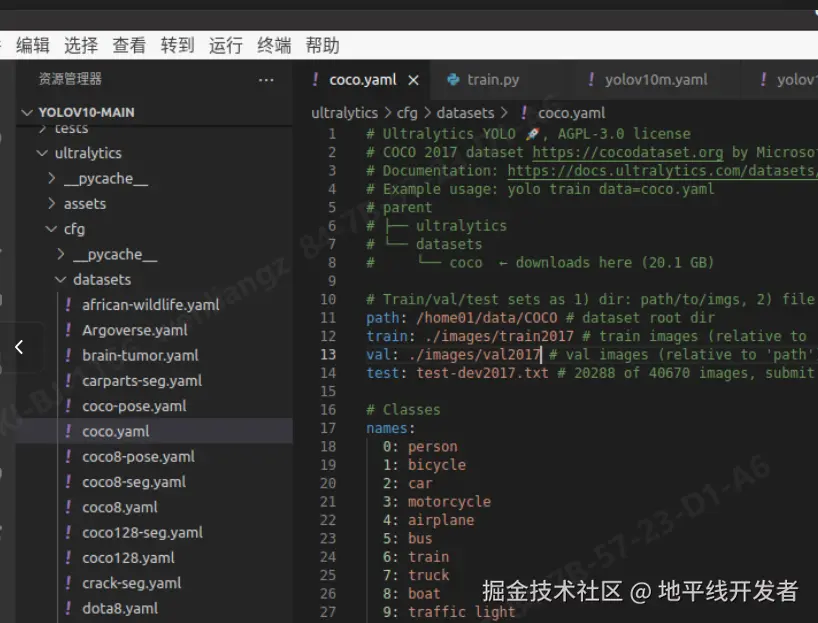This screenshot has width=818, height=623.
Task: Switch to the train.py tab
Action: coord(493,80)
